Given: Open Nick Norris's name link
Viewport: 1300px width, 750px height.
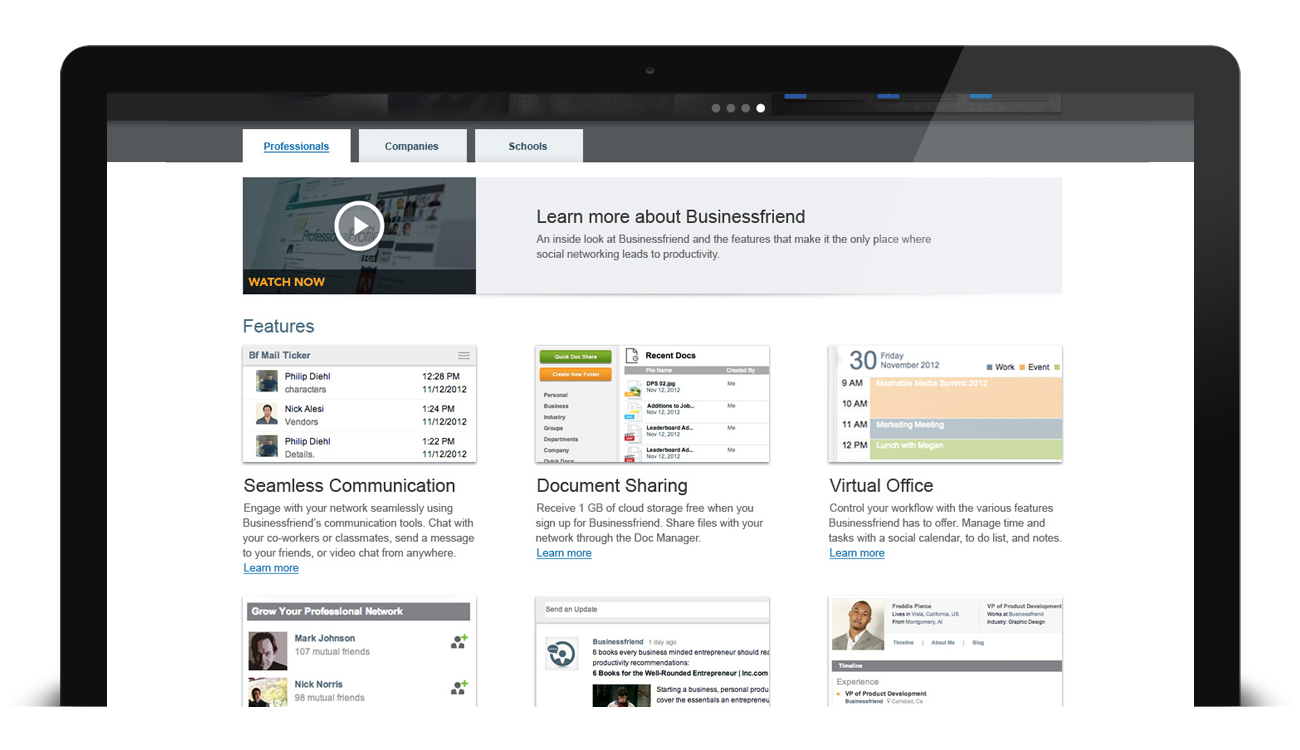Looking at the screenshot, I should tap(319, 684).
